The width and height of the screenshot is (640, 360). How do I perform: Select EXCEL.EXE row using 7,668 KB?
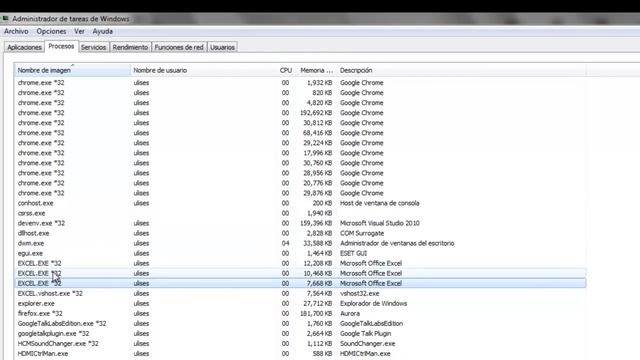click(x=300, y=283)
